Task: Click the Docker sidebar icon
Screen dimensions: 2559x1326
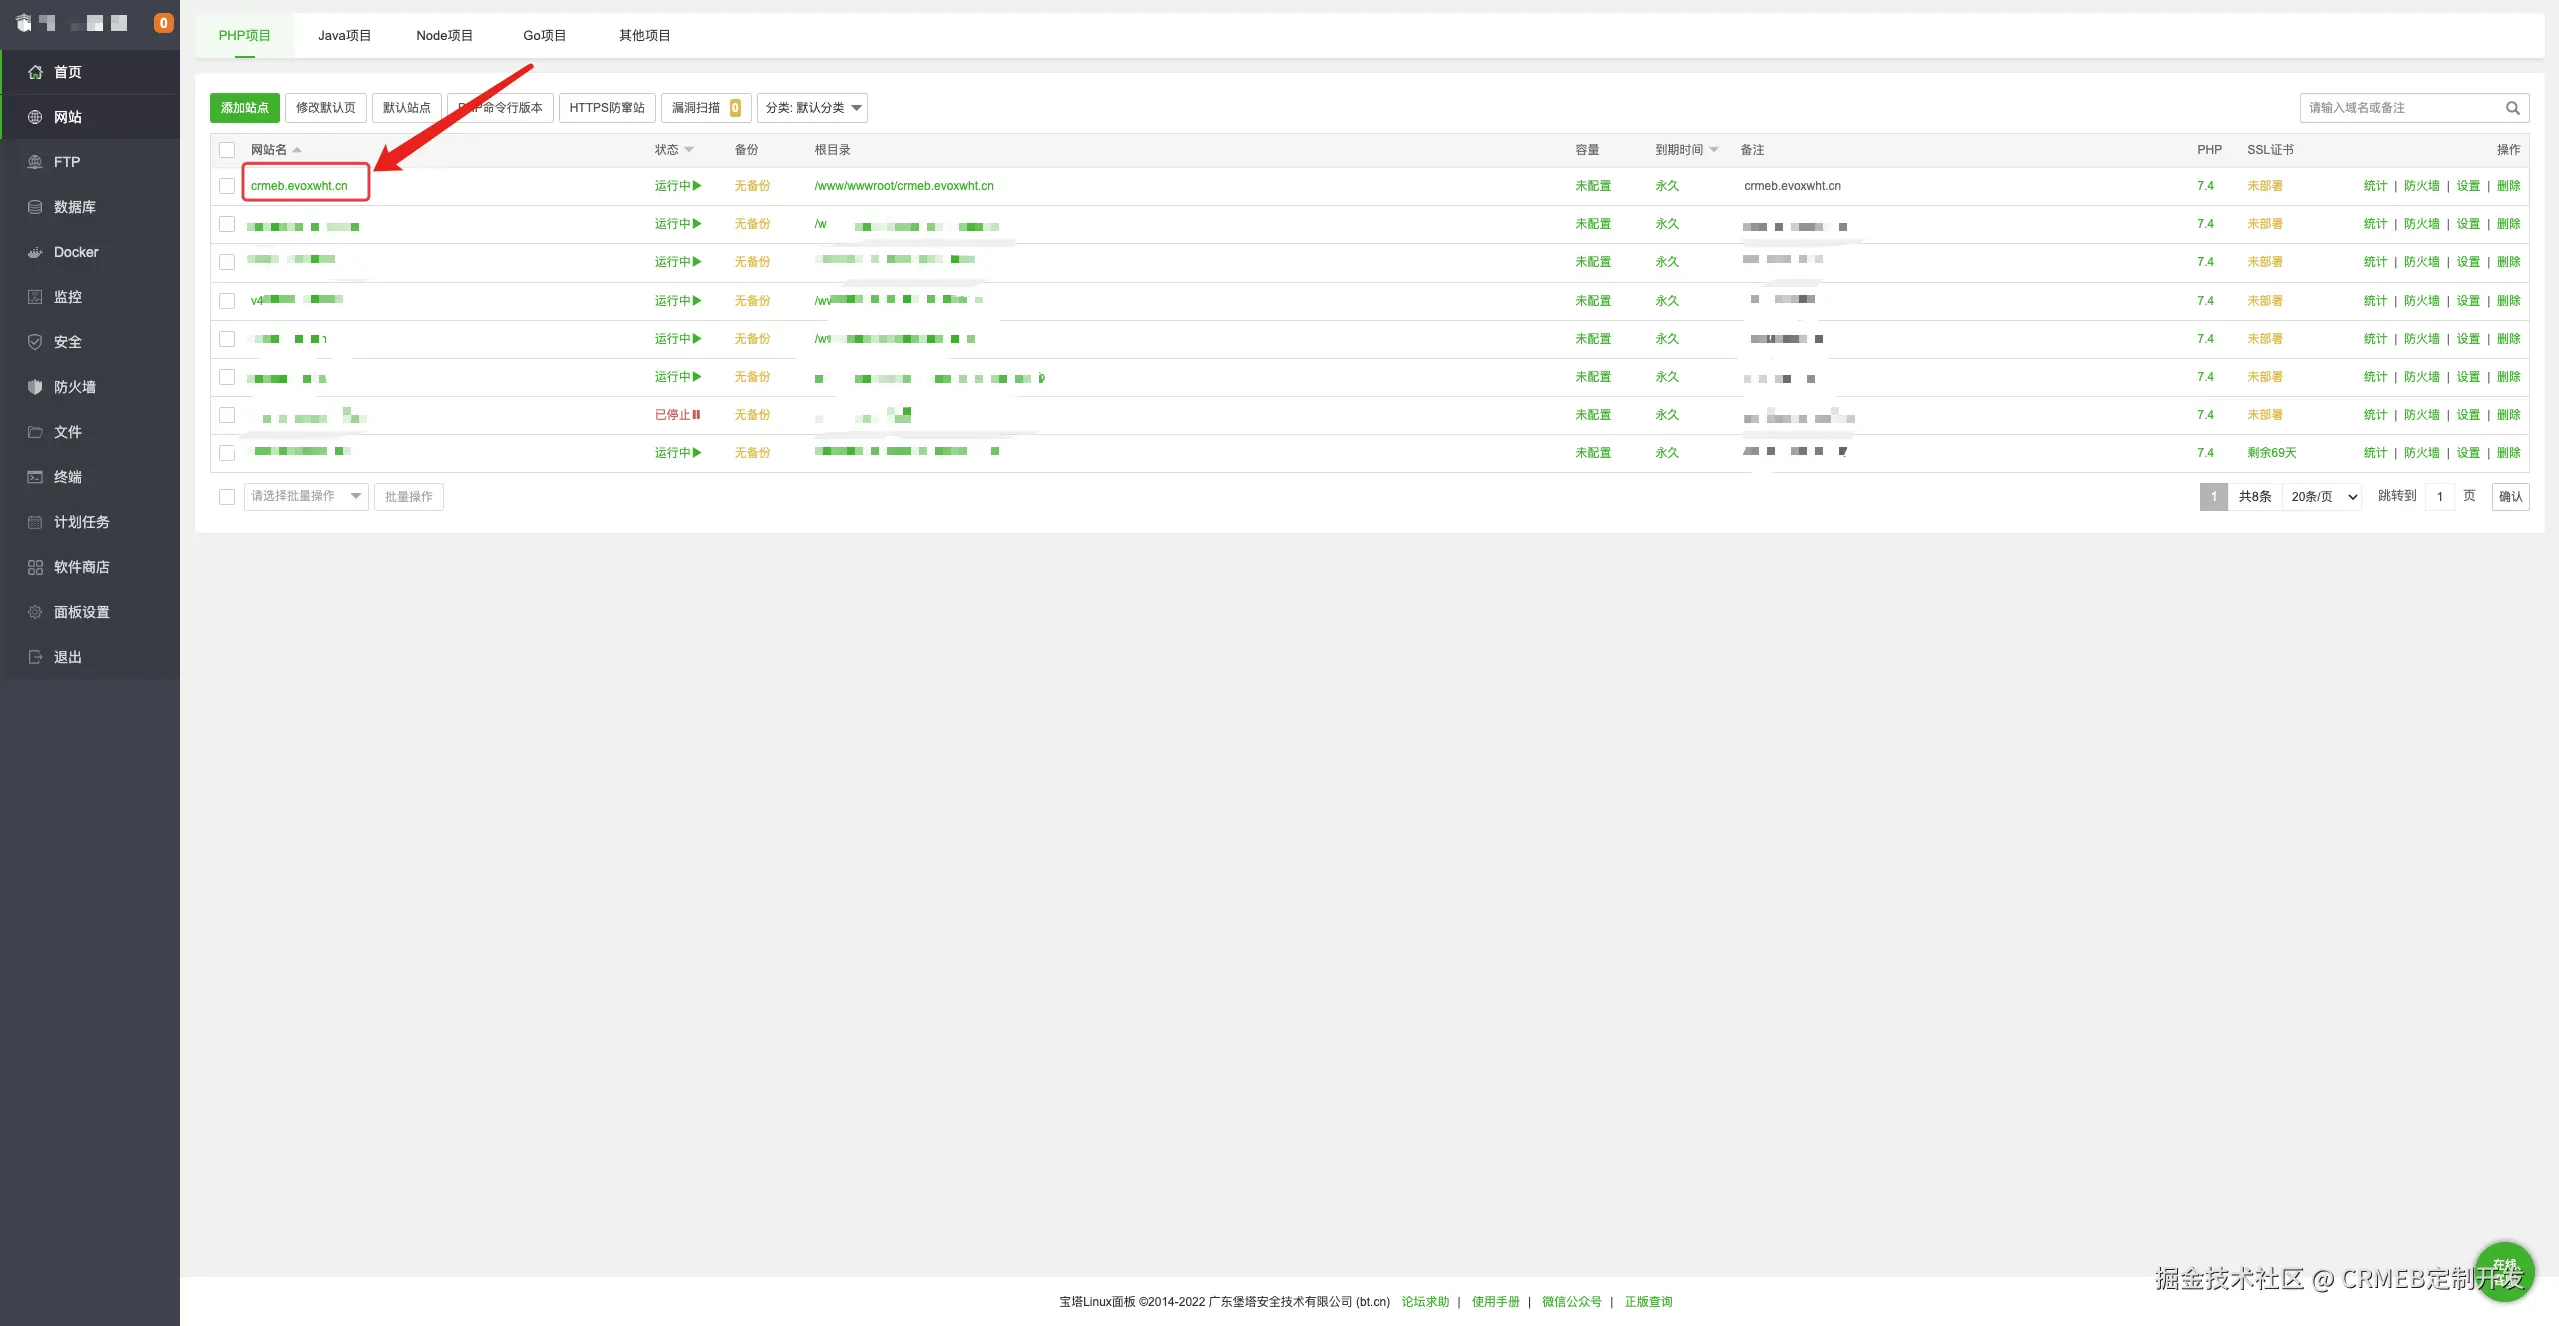Action: pos(35,252)
